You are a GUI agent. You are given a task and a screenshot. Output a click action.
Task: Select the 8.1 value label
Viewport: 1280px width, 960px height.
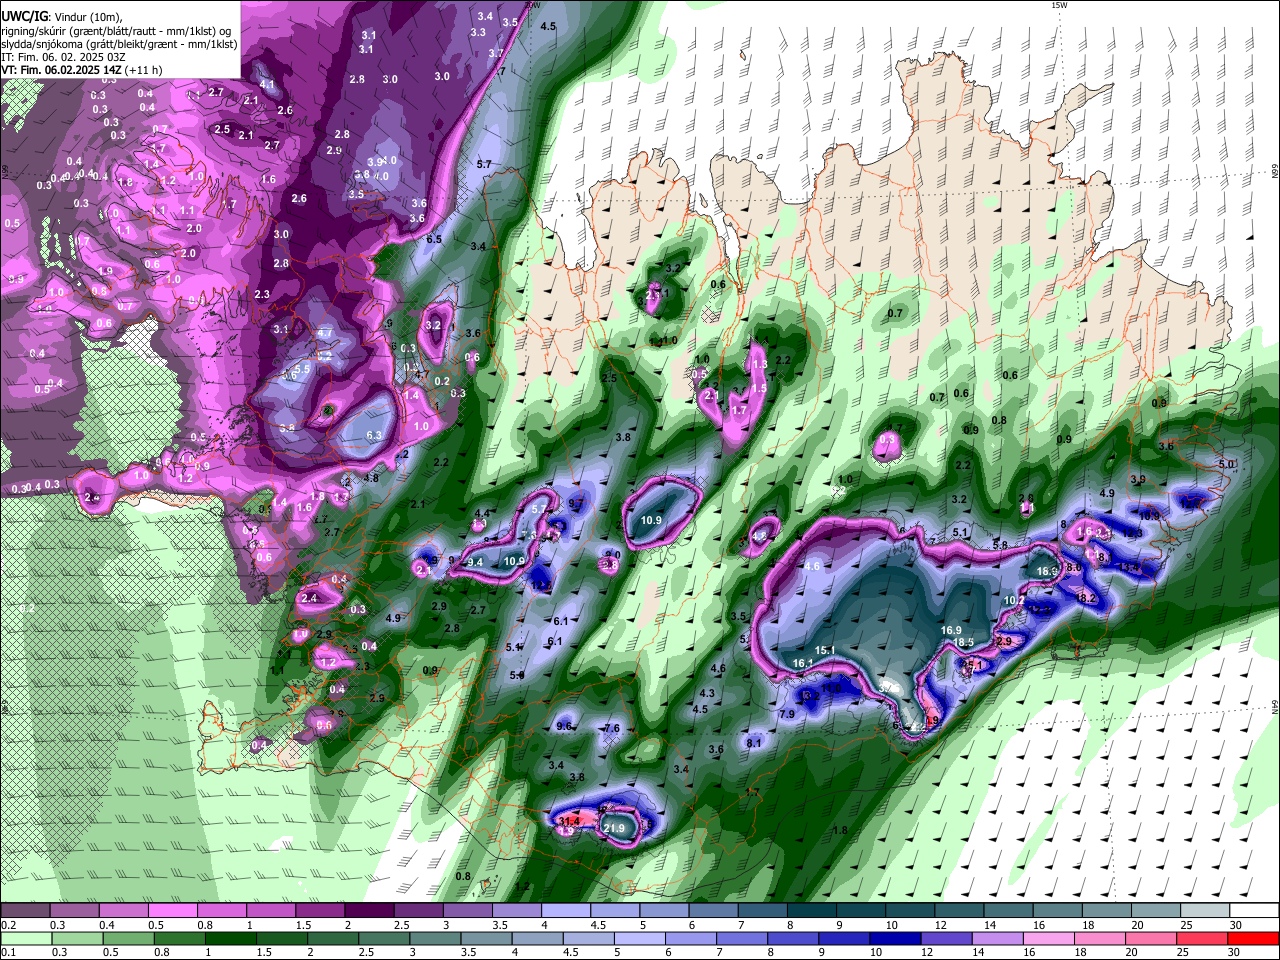point(754,743)
